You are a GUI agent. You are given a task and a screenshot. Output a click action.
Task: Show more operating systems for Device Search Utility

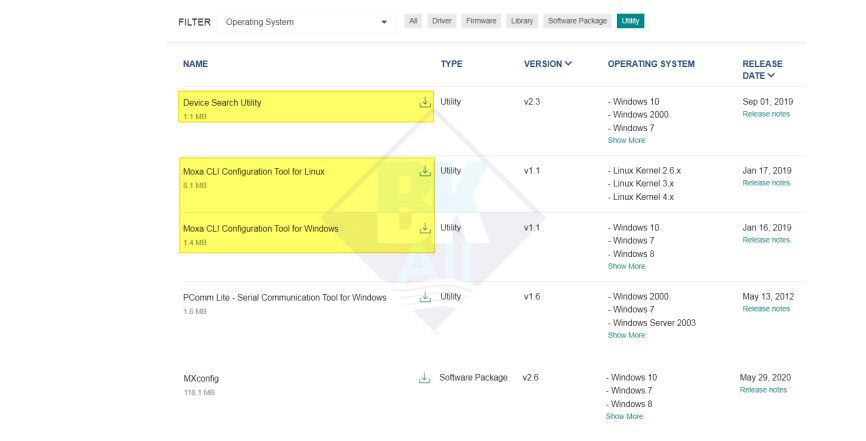626,140
